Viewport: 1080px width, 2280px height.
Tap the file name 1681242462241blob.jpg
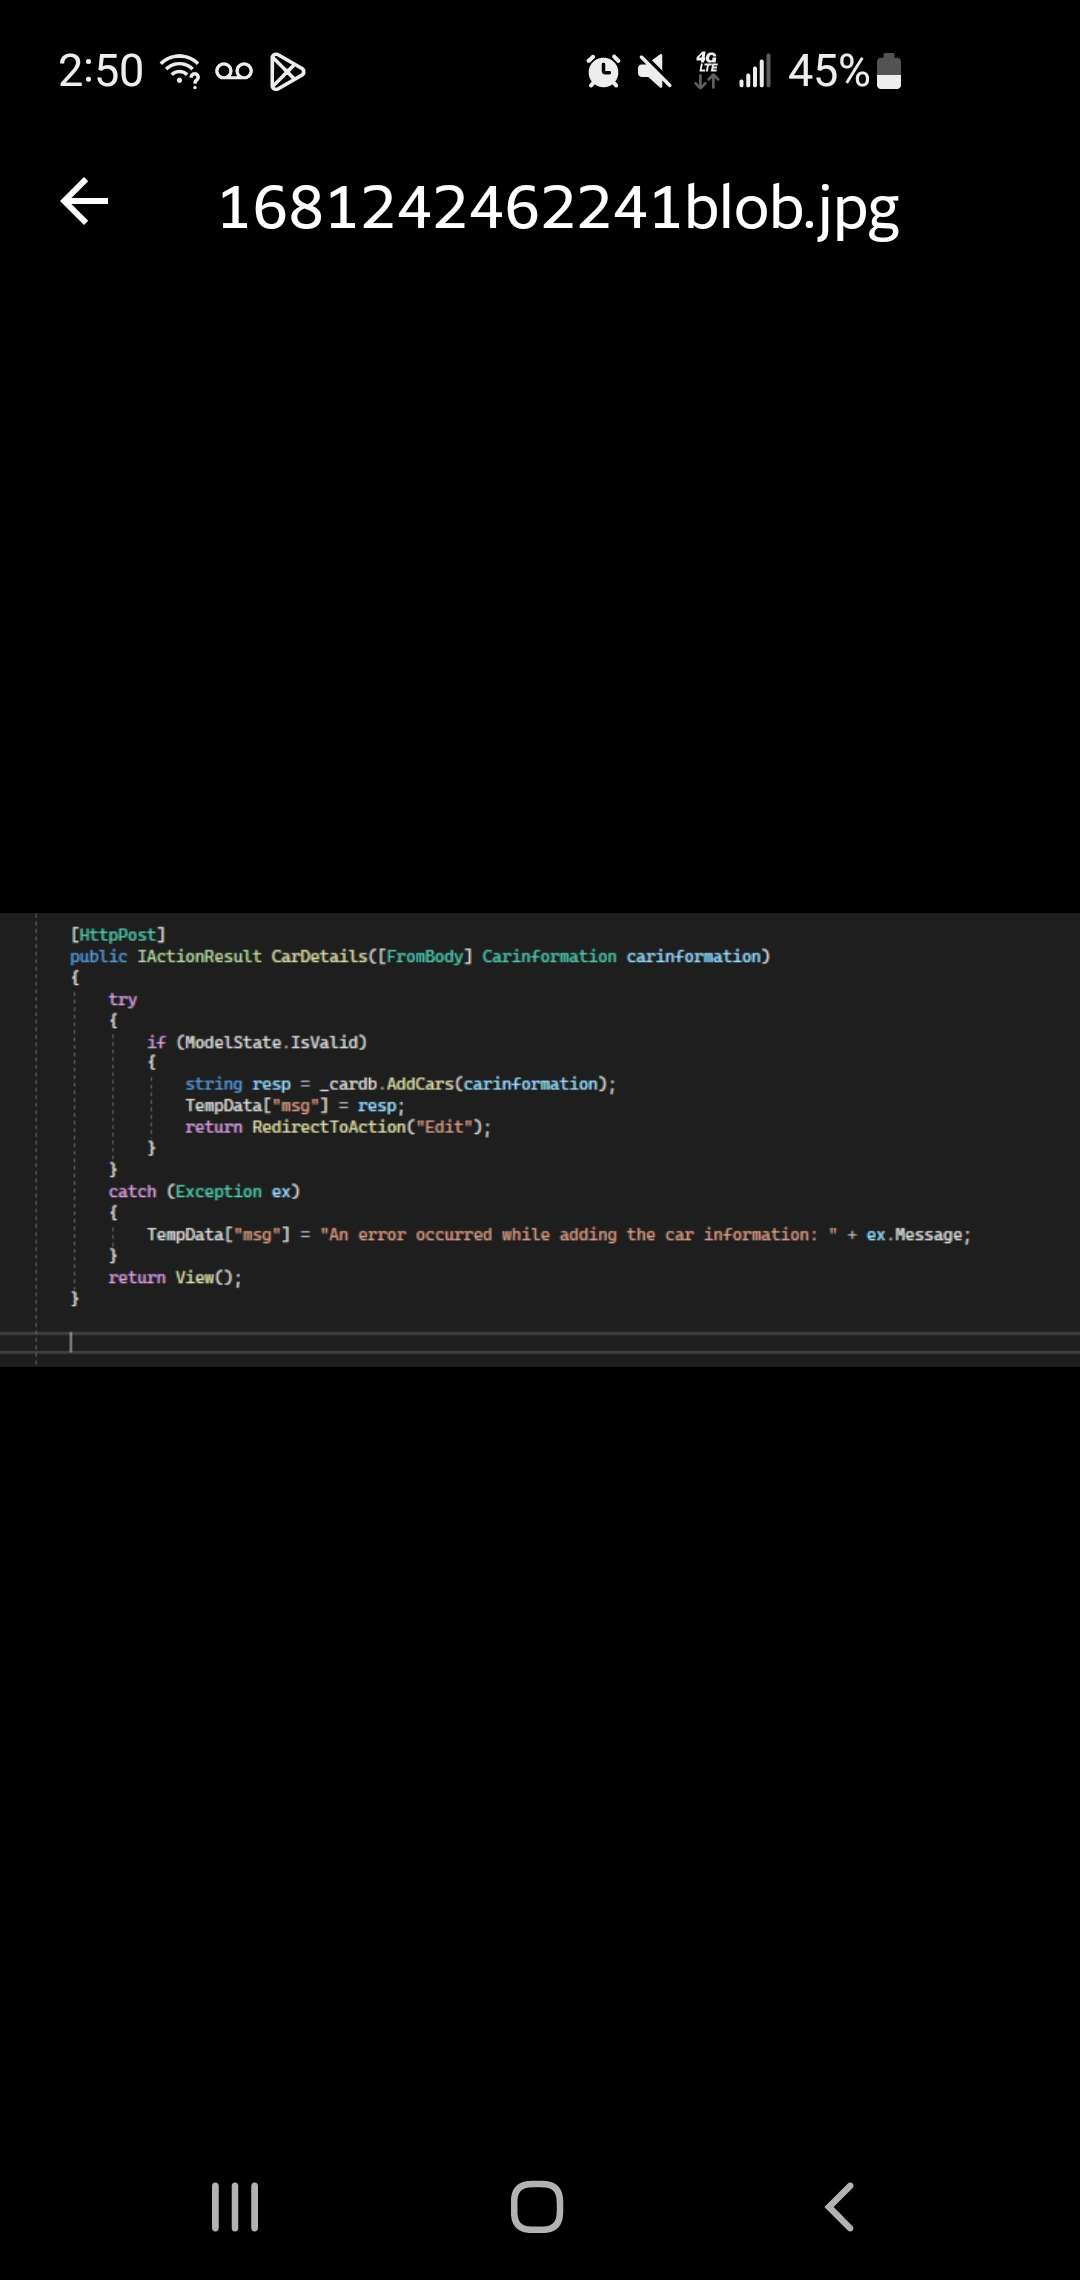[558, 209]
